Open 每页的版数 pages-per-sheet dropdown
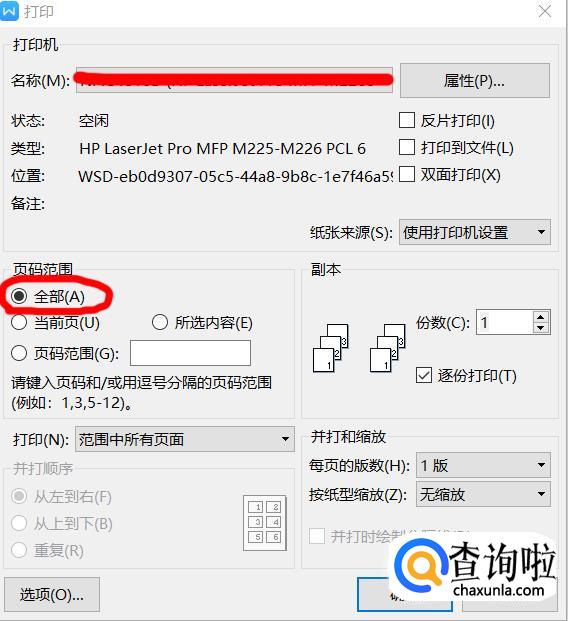Viewport: 568px width, 621px height. tap(483, 465)
